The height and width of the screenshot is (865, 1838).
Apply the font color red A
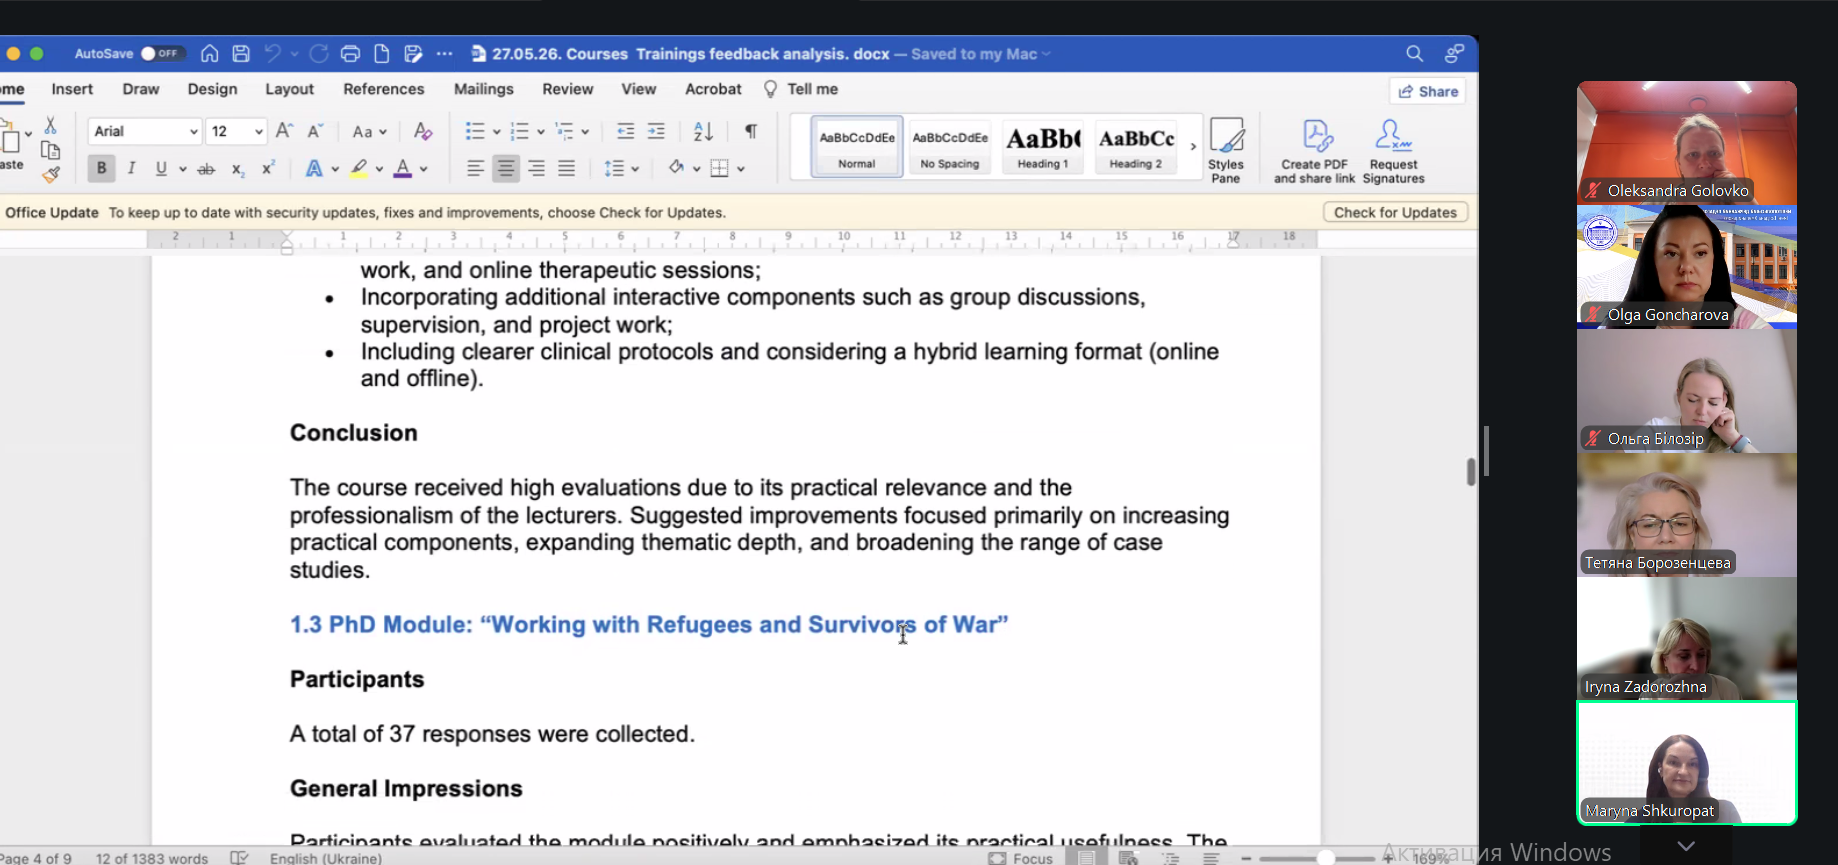(x=403, y=169)
